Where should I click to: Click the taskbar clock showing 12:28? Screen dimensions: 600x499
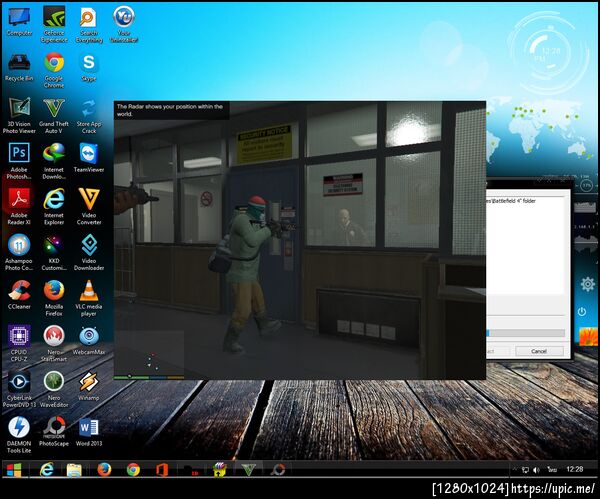pyautogui.click(x=574, y=469)
